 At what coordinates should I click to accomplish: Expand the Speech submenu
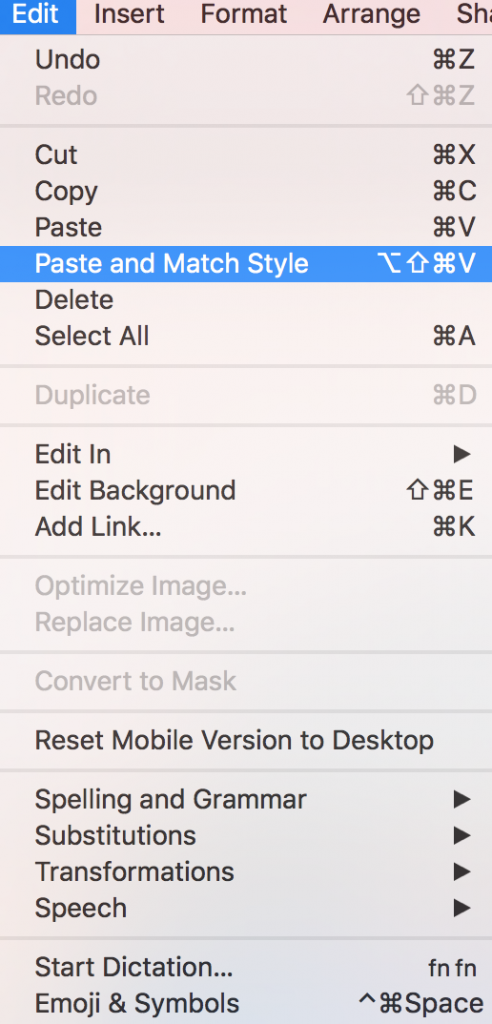[x=246, y=908]
